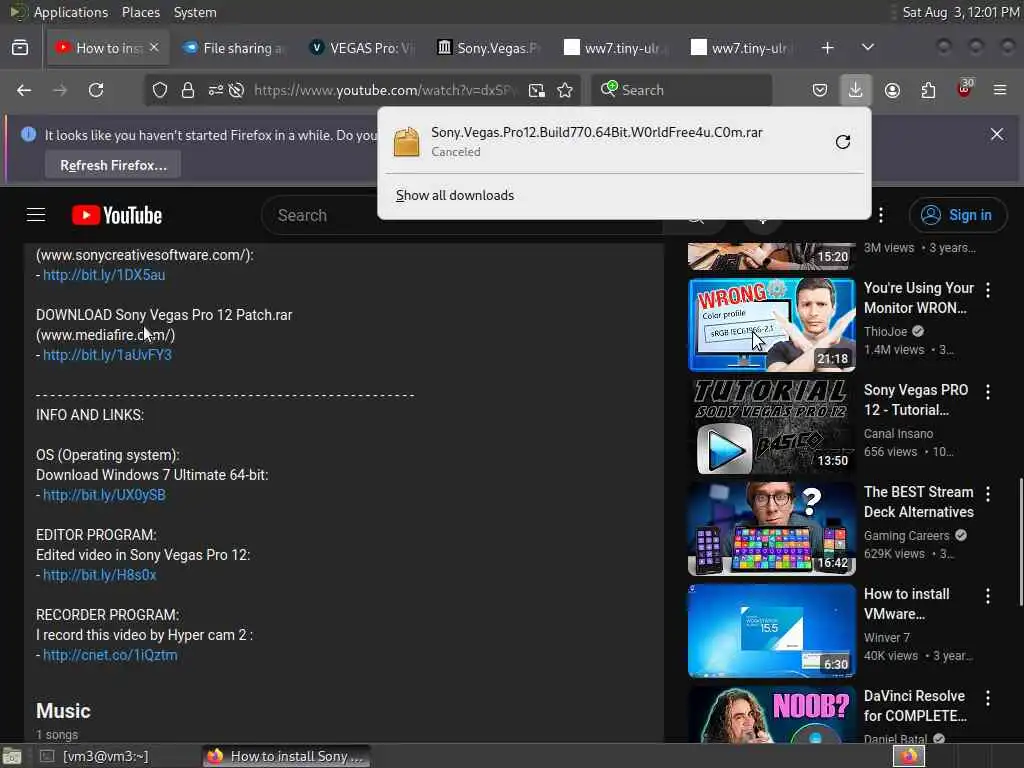
Task: Open the System menu in top panel
Action: [x=195, y=12]
